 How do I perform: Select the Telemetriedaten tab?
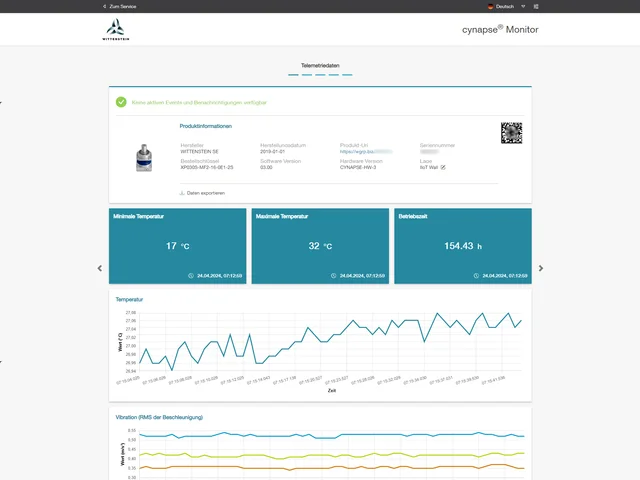tap(320, 66)
